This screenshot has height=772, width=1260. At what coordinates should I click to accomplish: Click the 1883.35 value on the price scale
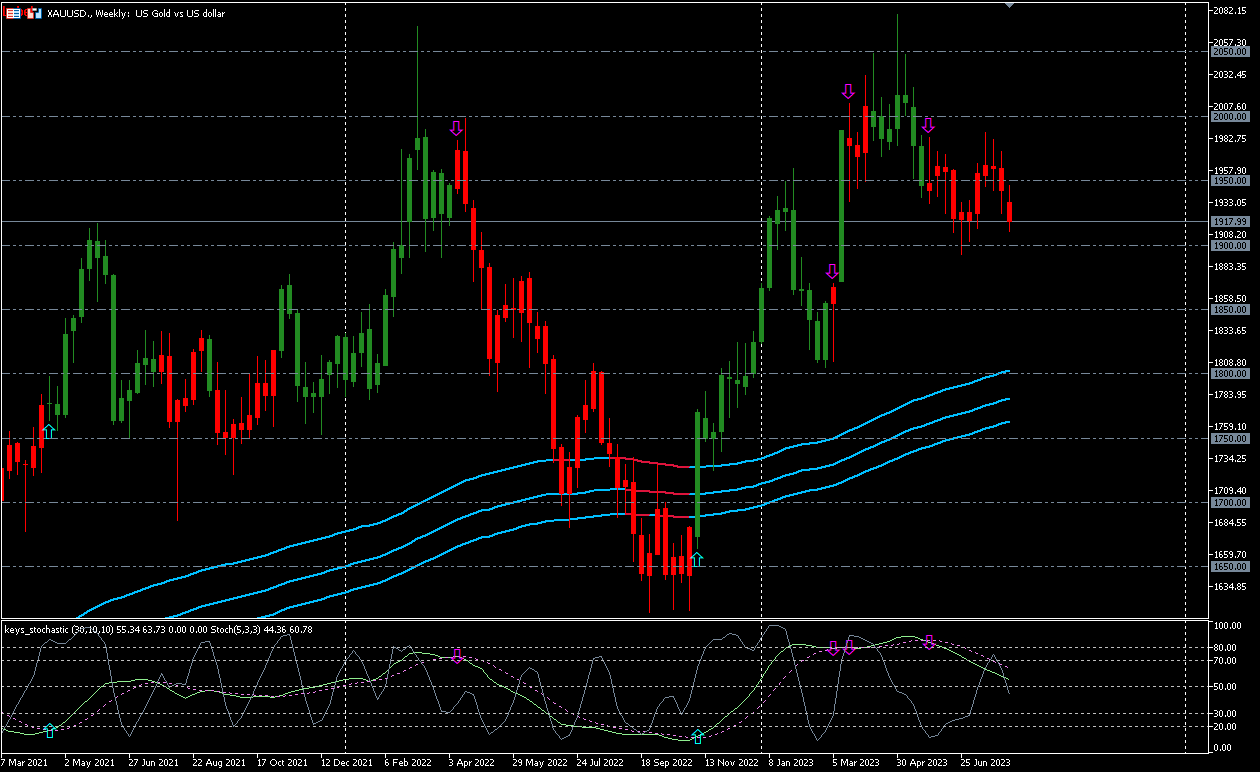tap(1229, 266)
